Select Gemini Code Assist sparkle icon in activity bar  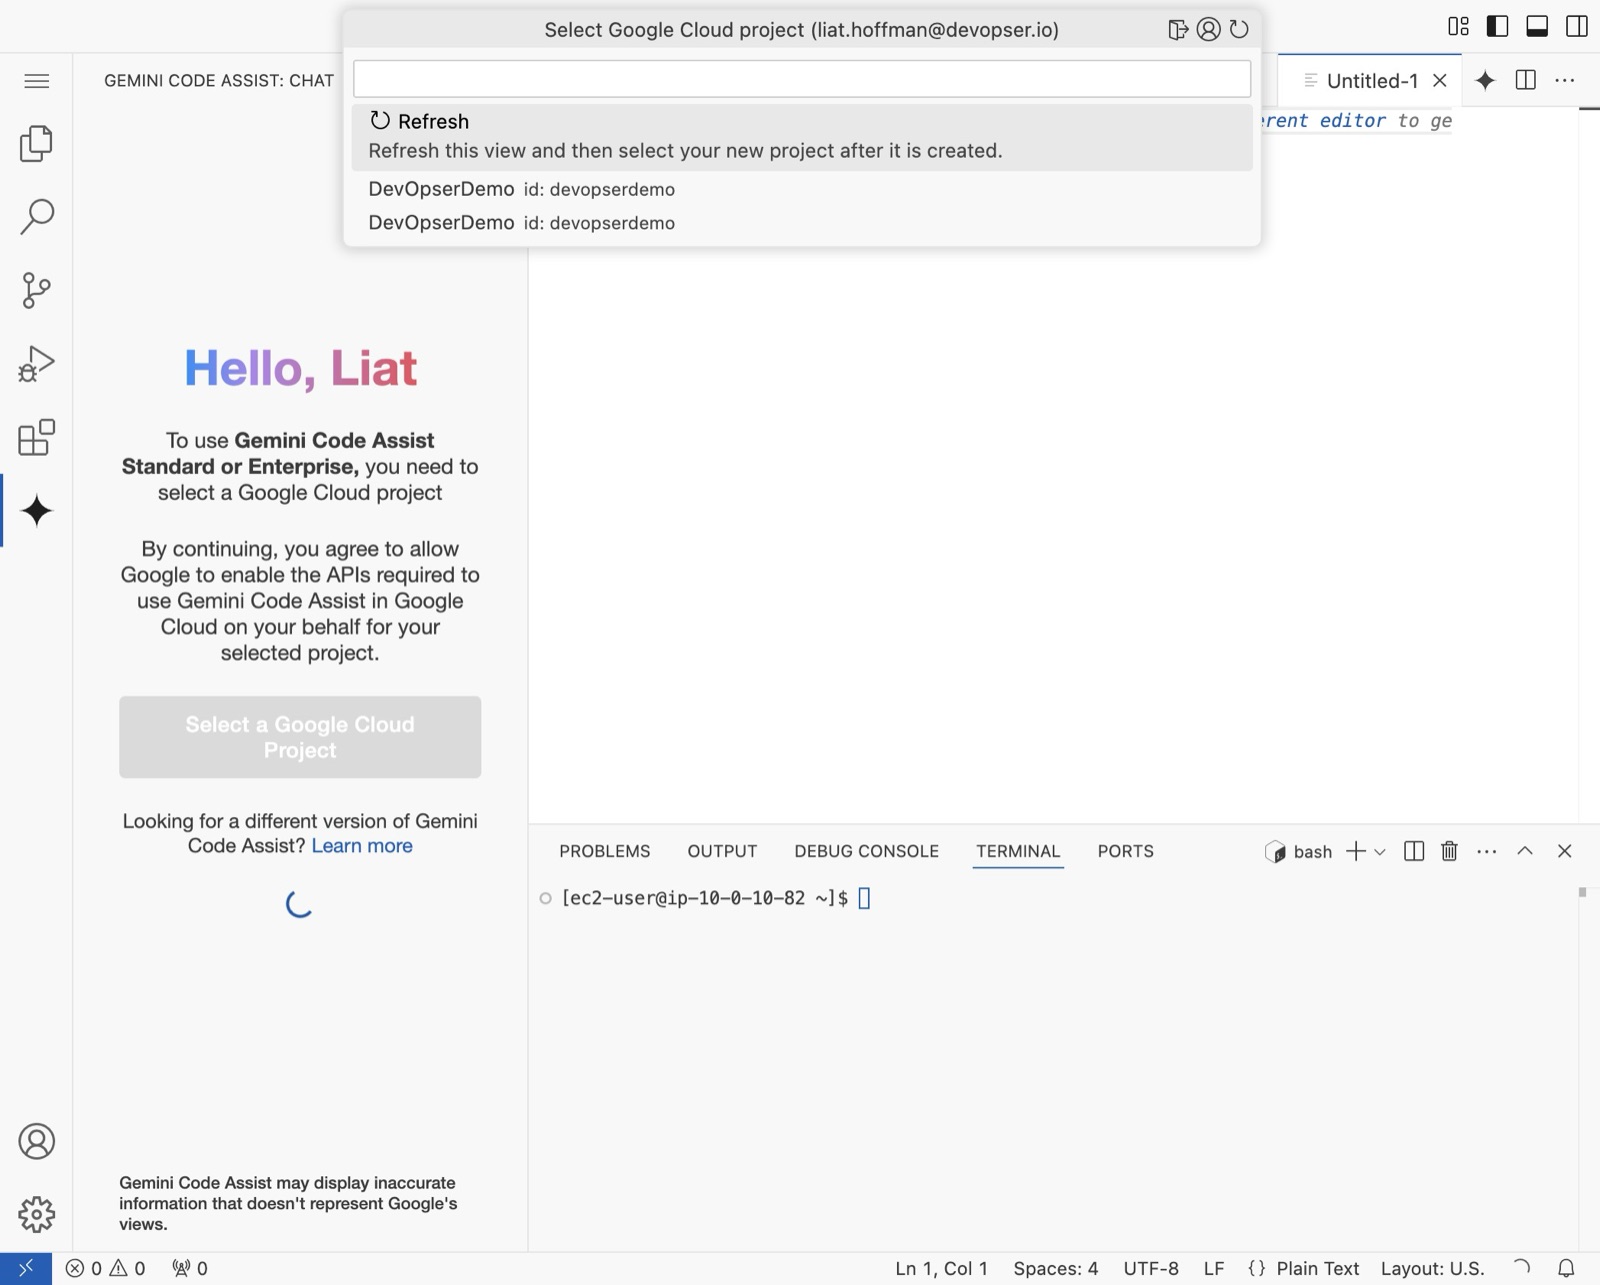pyautogui.click(x=37, y=510)
